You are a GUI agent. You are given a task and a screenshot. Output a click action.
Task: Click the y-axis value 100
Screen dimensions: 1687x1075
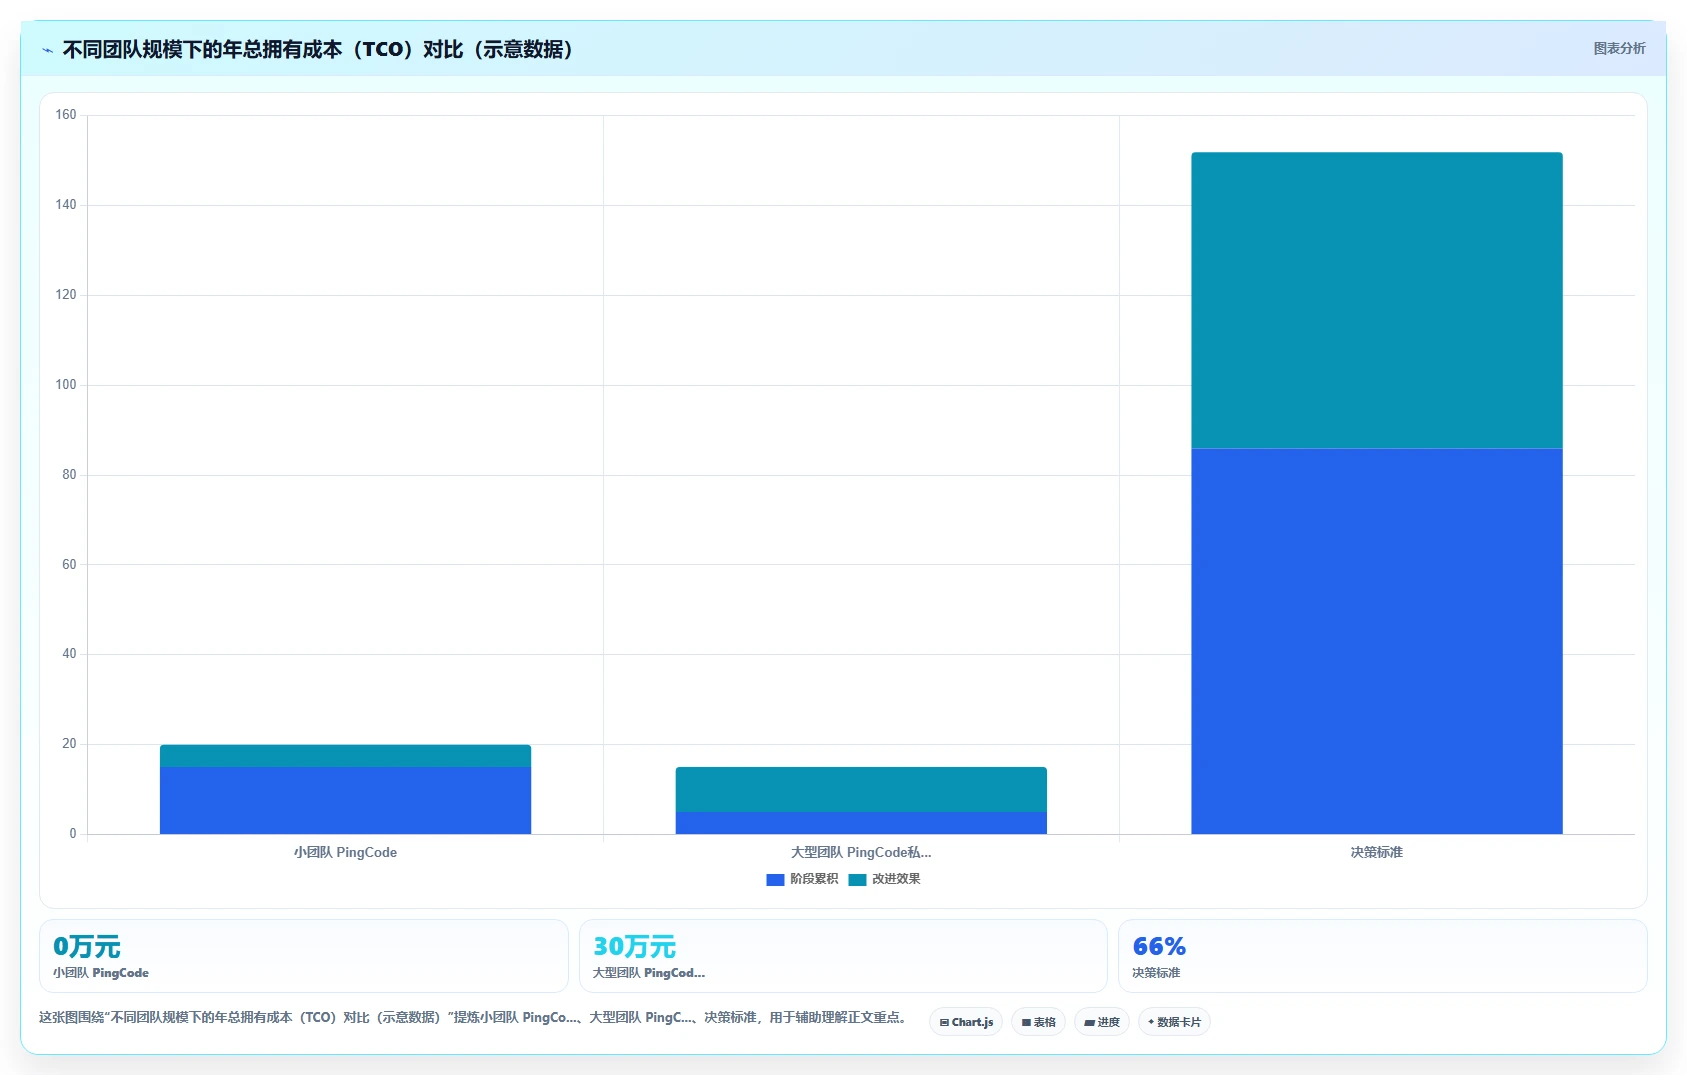(x=66, y=385)
